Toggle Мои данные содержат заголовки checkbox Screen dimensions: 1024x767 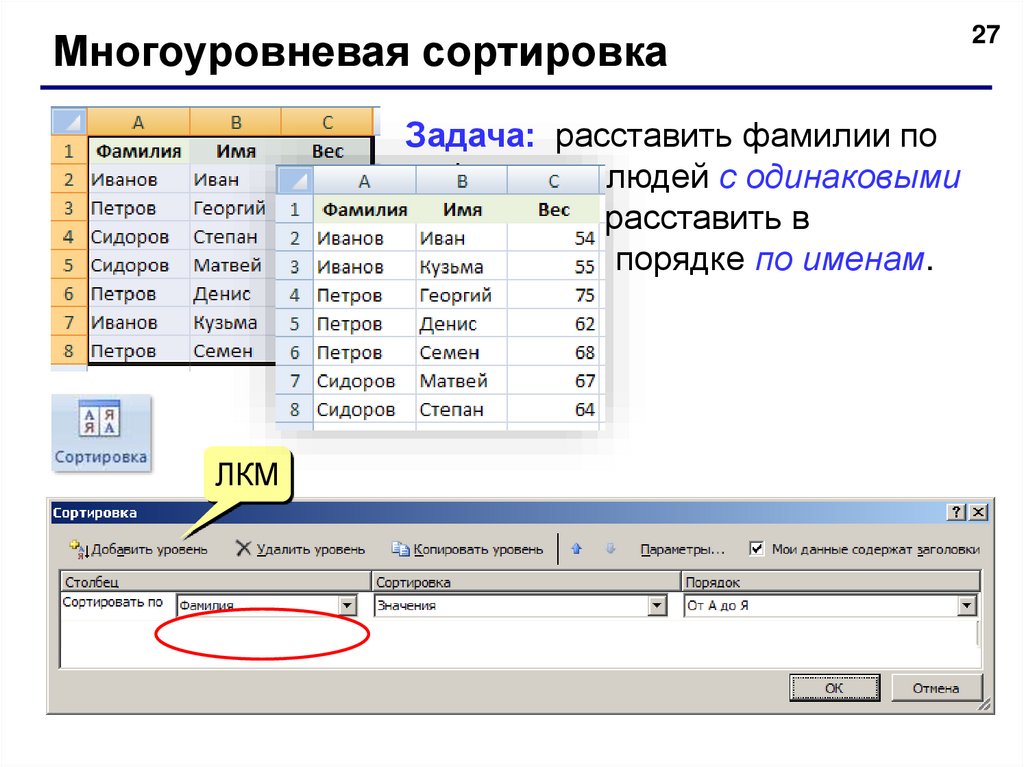756,549
